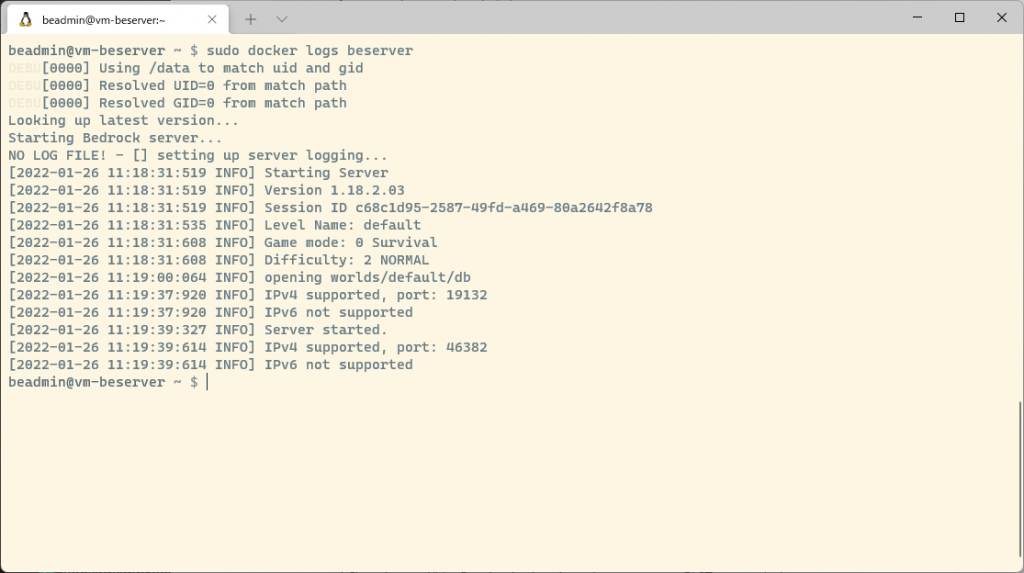This screenshot has height=573, width=1024.
Task: Click 'Server started.' log entry
Action: click(x=198, y=330)
